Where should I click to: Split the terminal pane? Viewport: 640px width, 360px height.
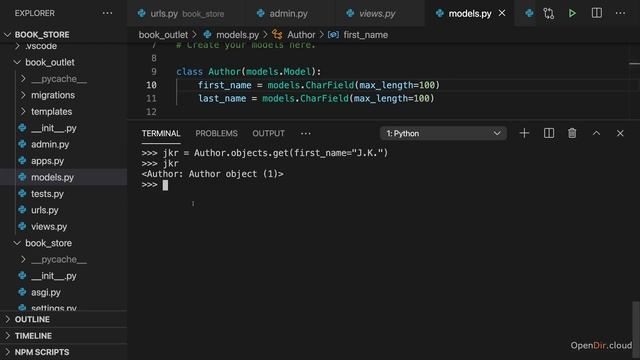coord(549,133)
